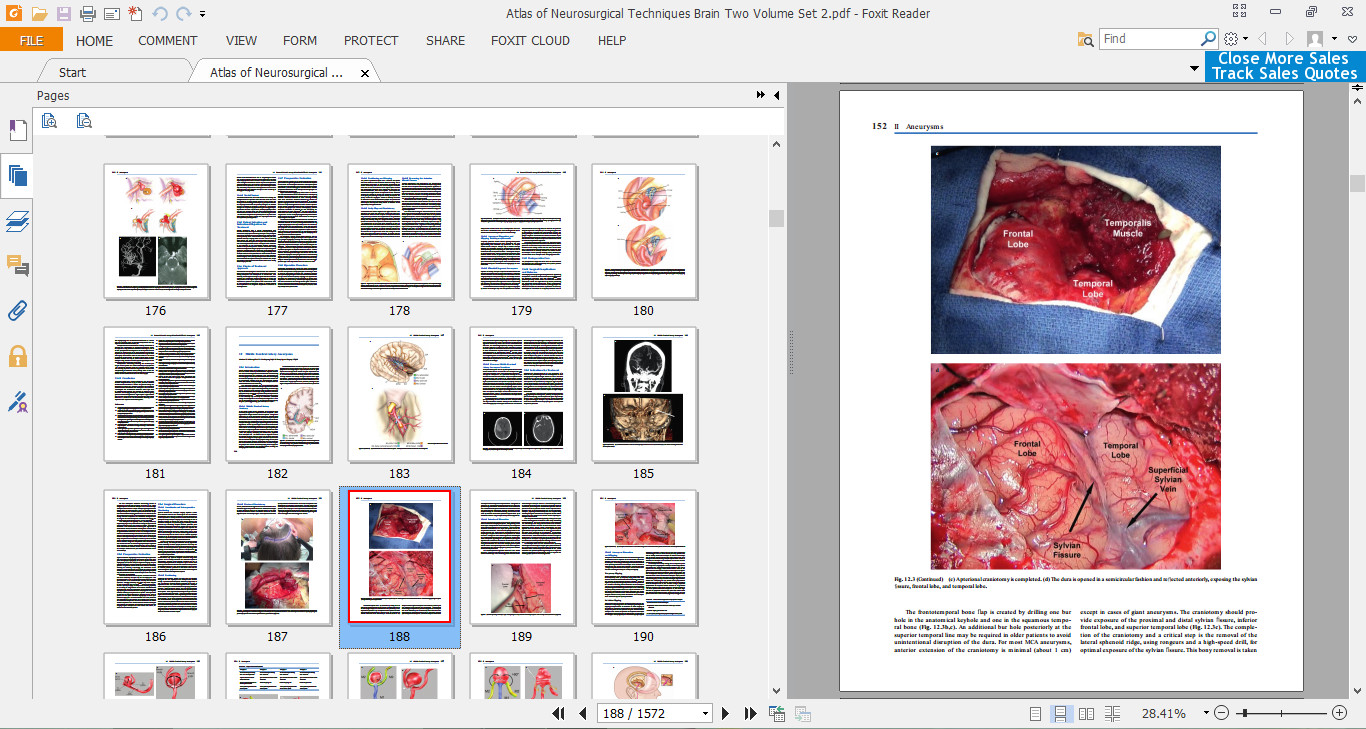The image size is (1366, 729).
Task: Open a PDF with the folder icon
Action: click(39, 14)
